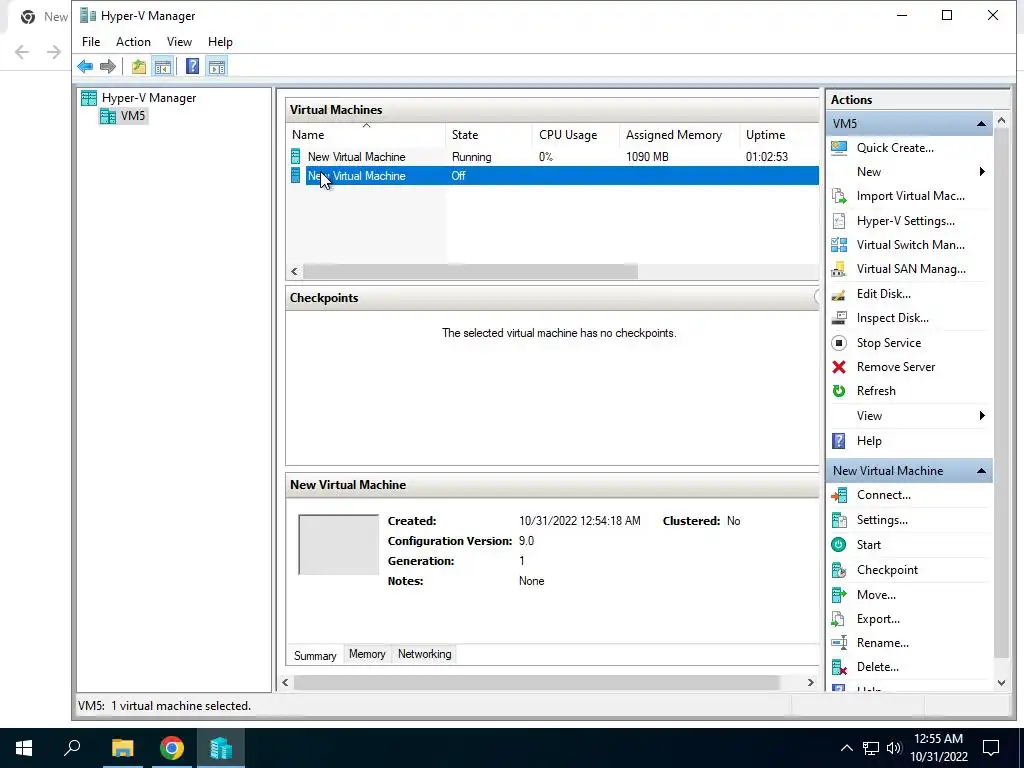The width and height of the screenshot is (1024, 768).
Task: Click the Back arrow toolbar icon
Action: point(85,66)
